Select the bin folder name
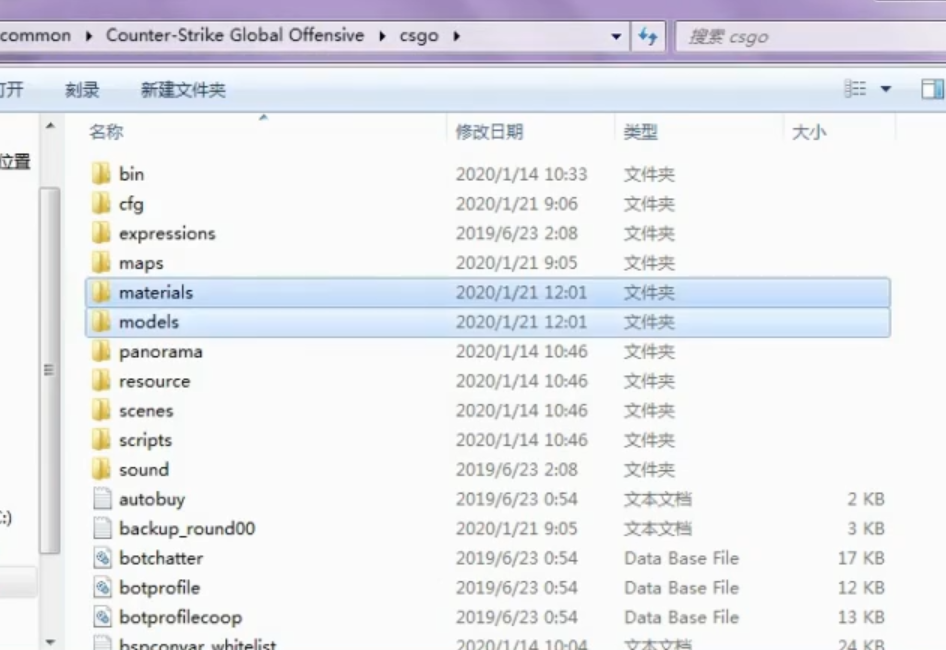 tap(132, 174)
